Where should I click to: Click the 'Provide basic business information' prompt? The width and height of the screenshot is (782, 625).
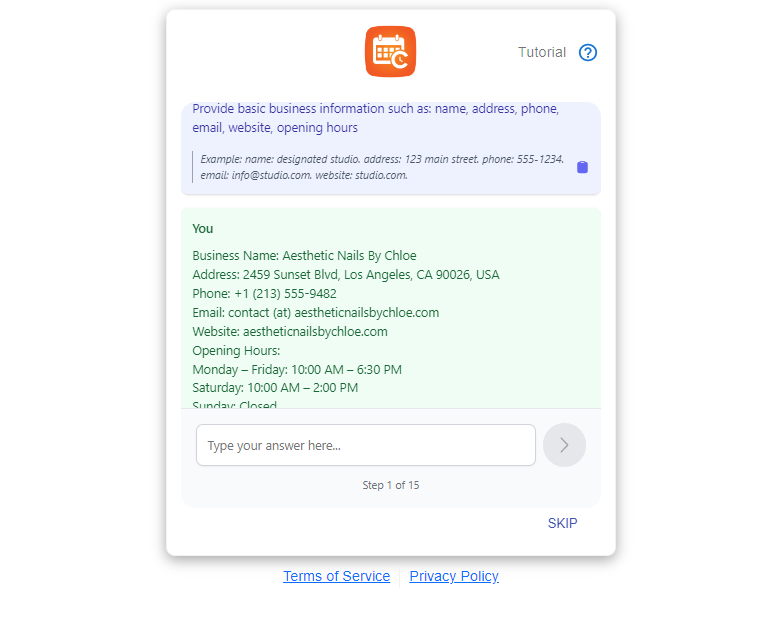click(x=376, y=118)
